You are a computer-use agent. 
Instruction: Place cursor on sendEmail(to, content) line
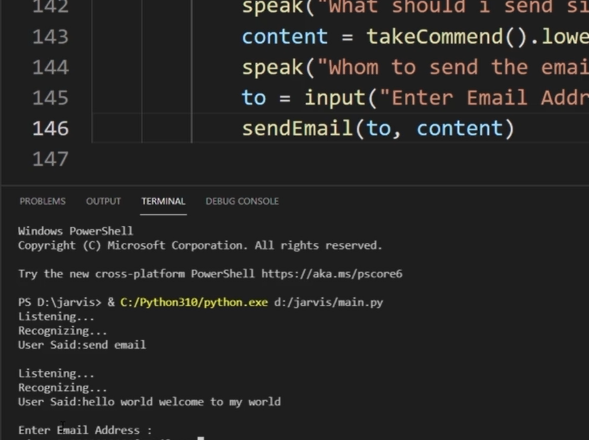pyautogui.click(x=378, y=128)
